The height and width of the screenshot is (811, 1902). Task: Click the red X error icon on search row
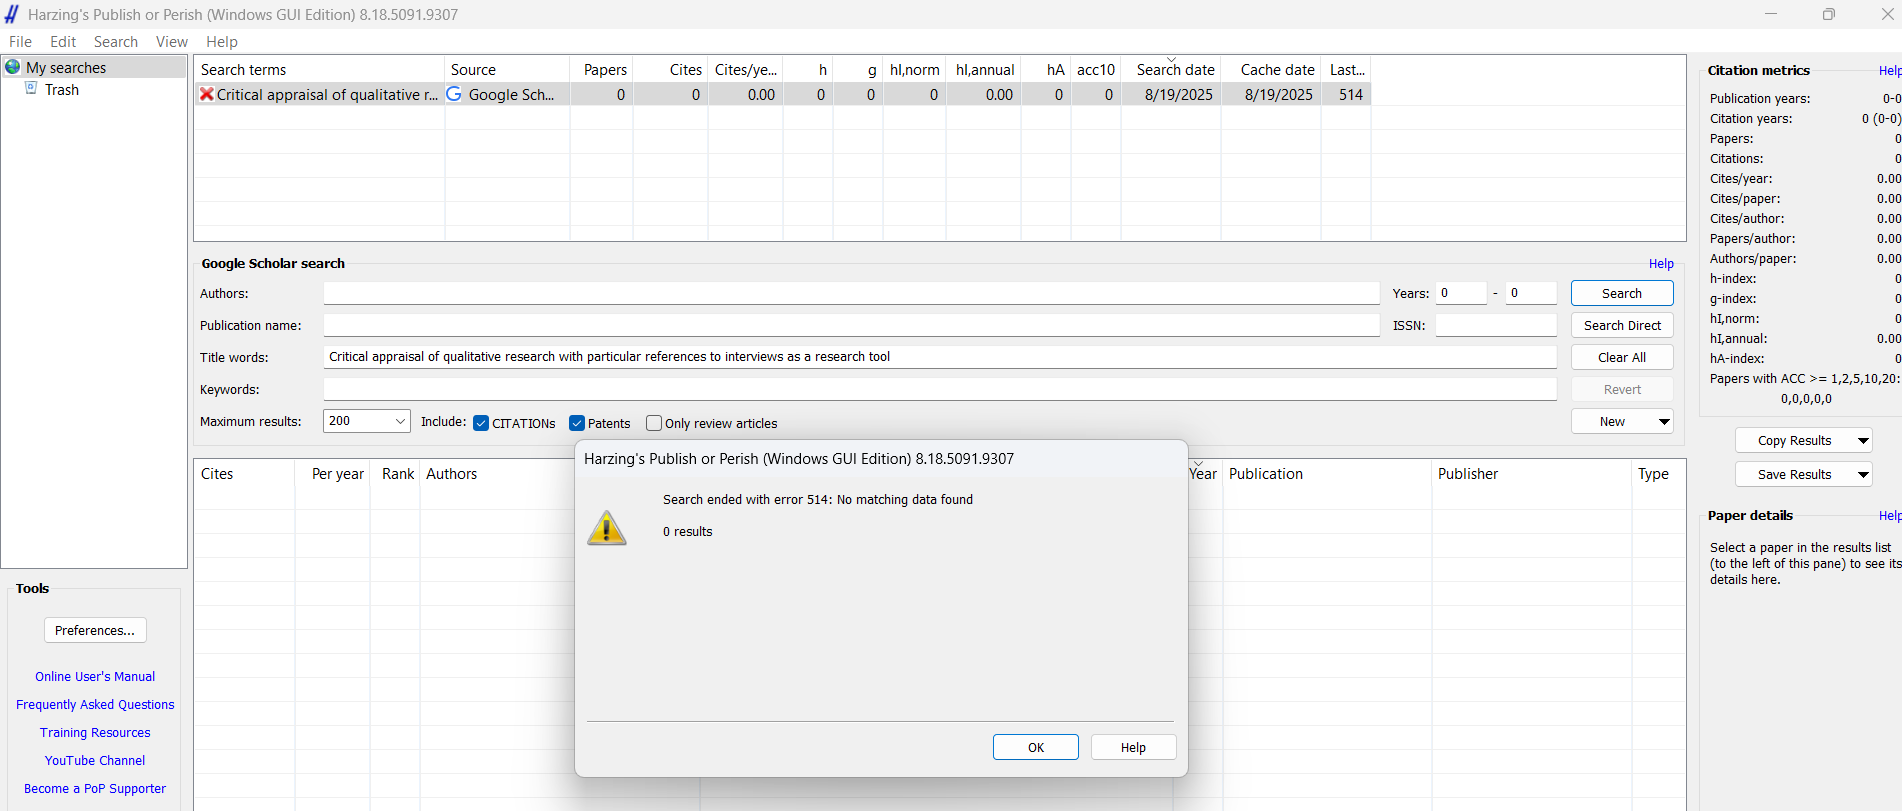click(207, 94)
